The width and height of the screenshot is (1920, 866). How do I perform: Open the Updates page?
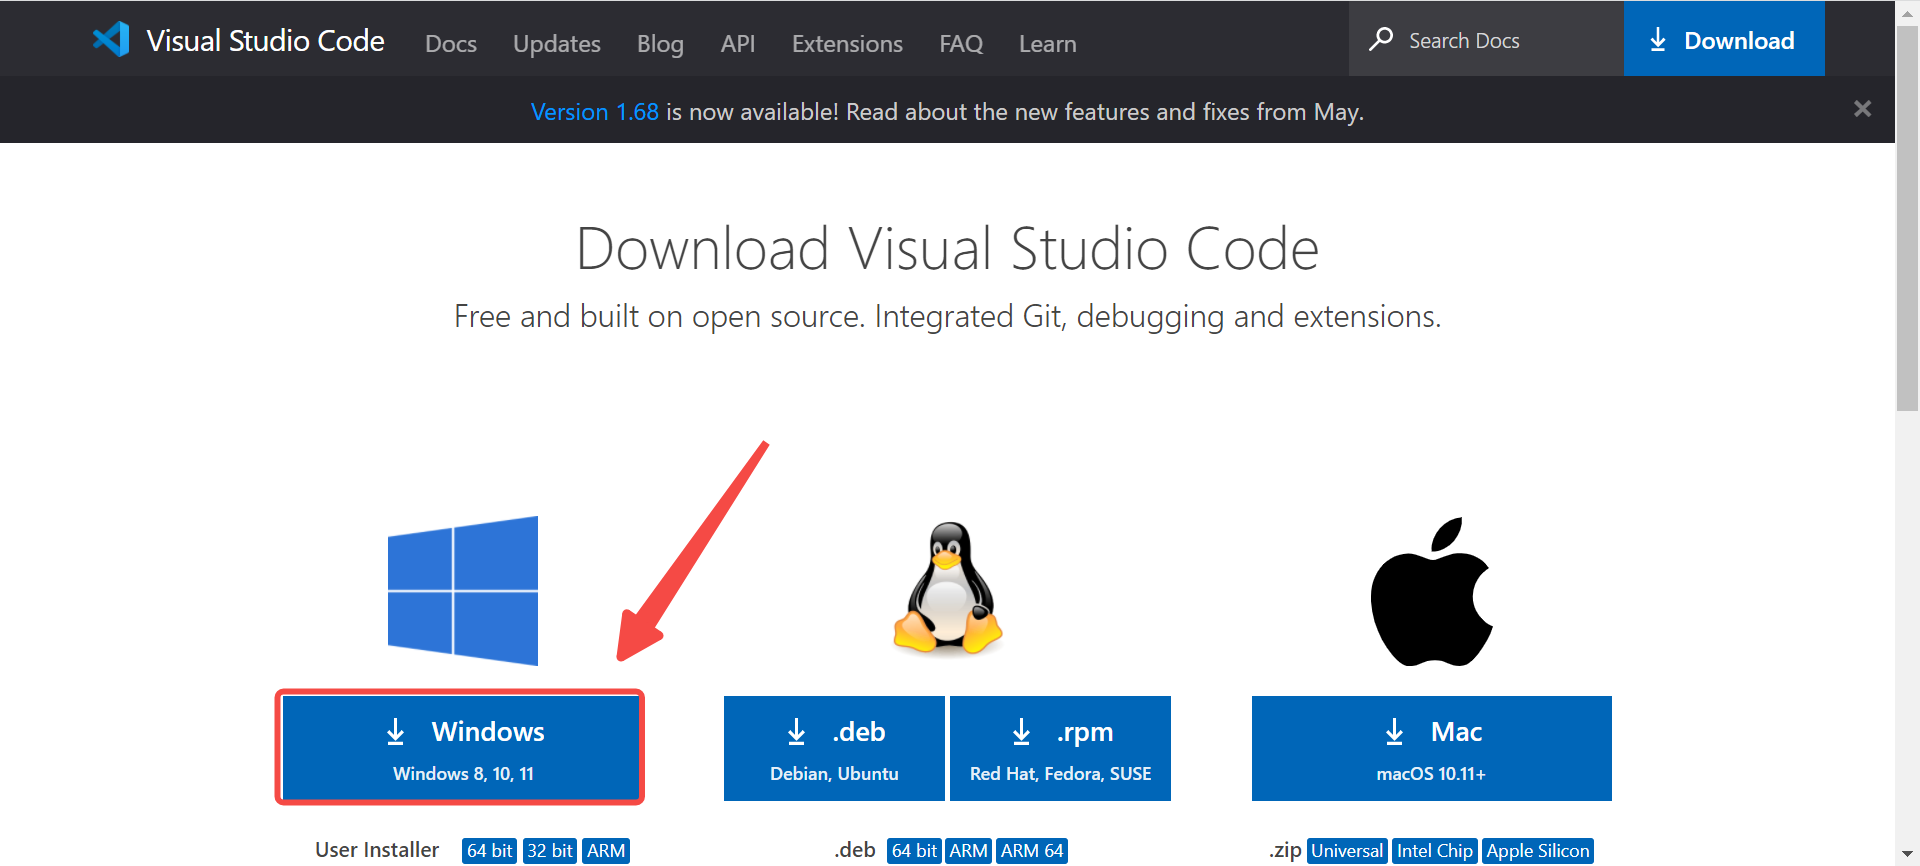[557, 44]
